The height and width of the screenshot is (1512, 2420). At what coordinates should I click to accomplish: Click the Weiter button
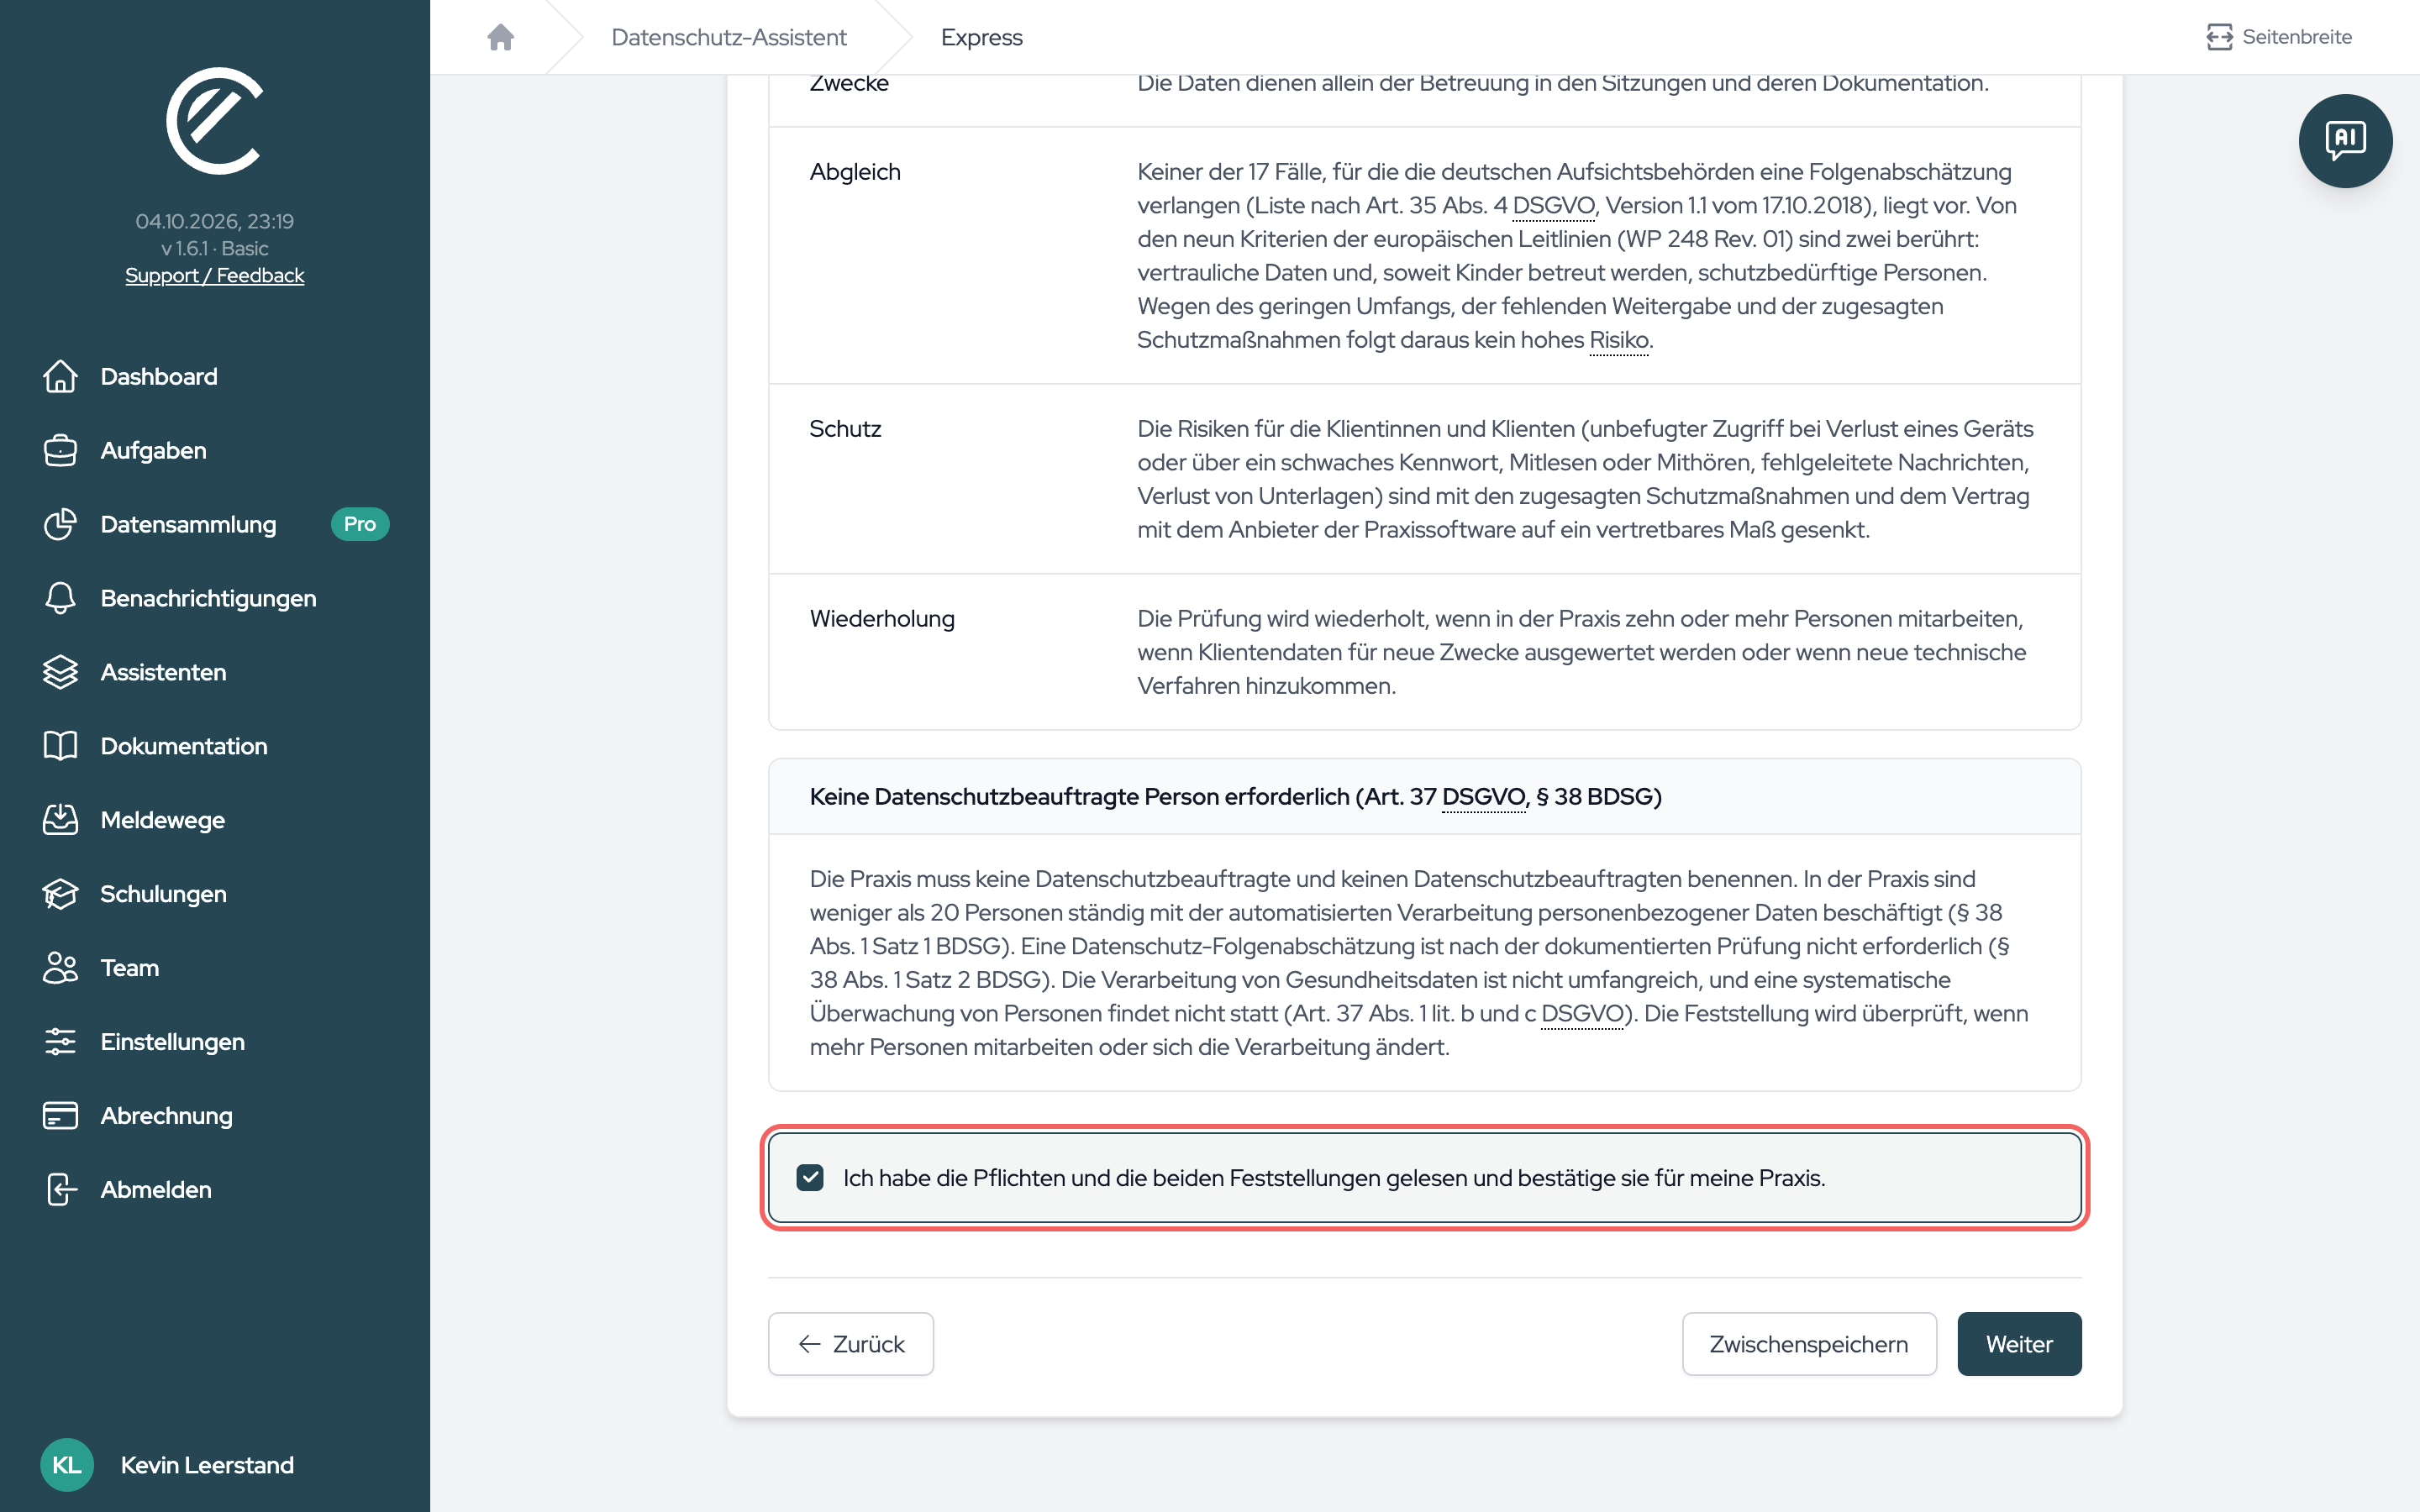(x=2019, y=1344)
